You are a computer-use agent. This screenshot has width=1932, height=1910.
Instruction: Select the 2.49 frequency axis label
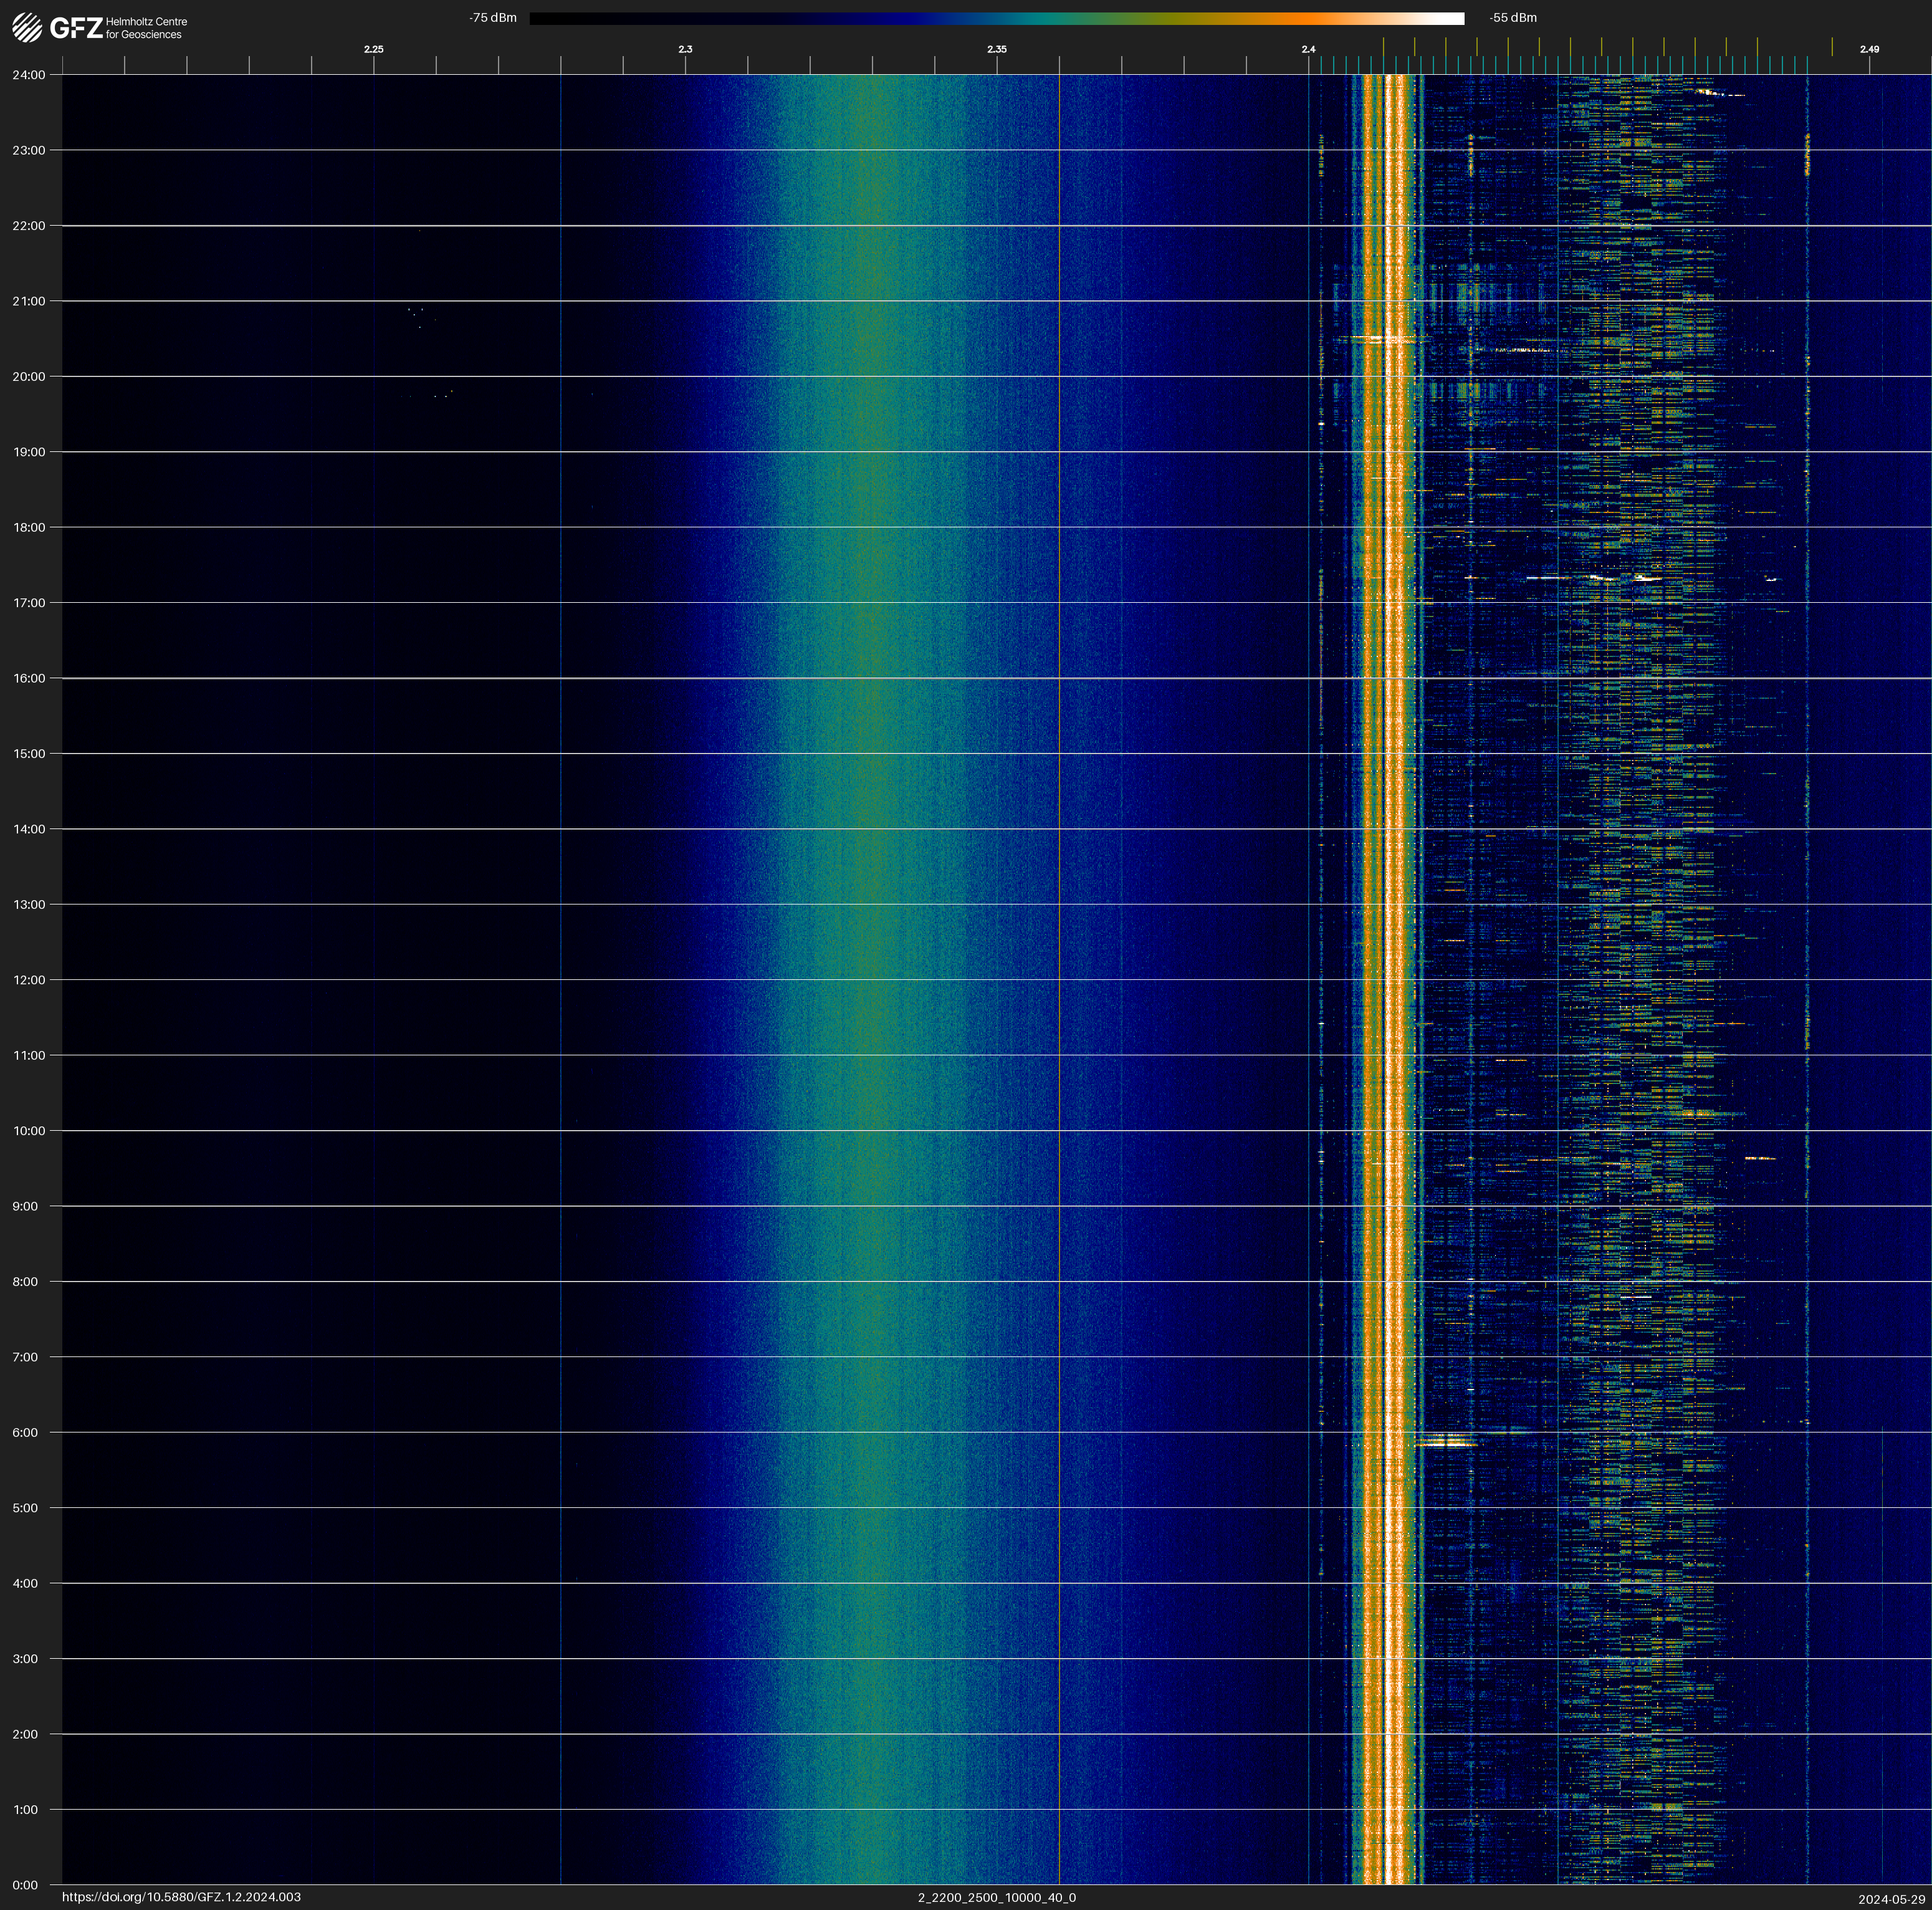pos(1869,49)
